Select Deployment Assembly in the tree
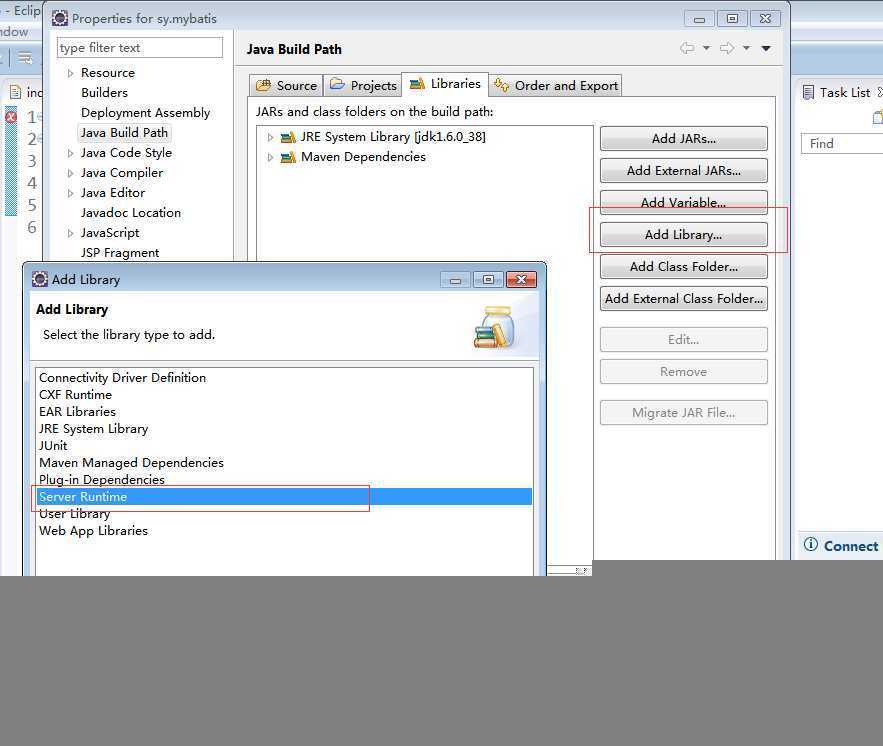 tap(145, 113)
